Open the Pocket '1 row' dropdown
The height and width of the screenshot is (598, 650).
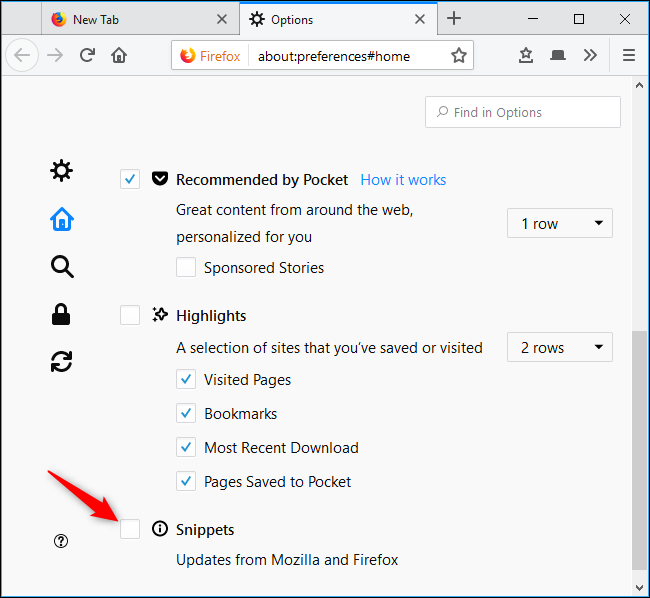coord(560,223)
